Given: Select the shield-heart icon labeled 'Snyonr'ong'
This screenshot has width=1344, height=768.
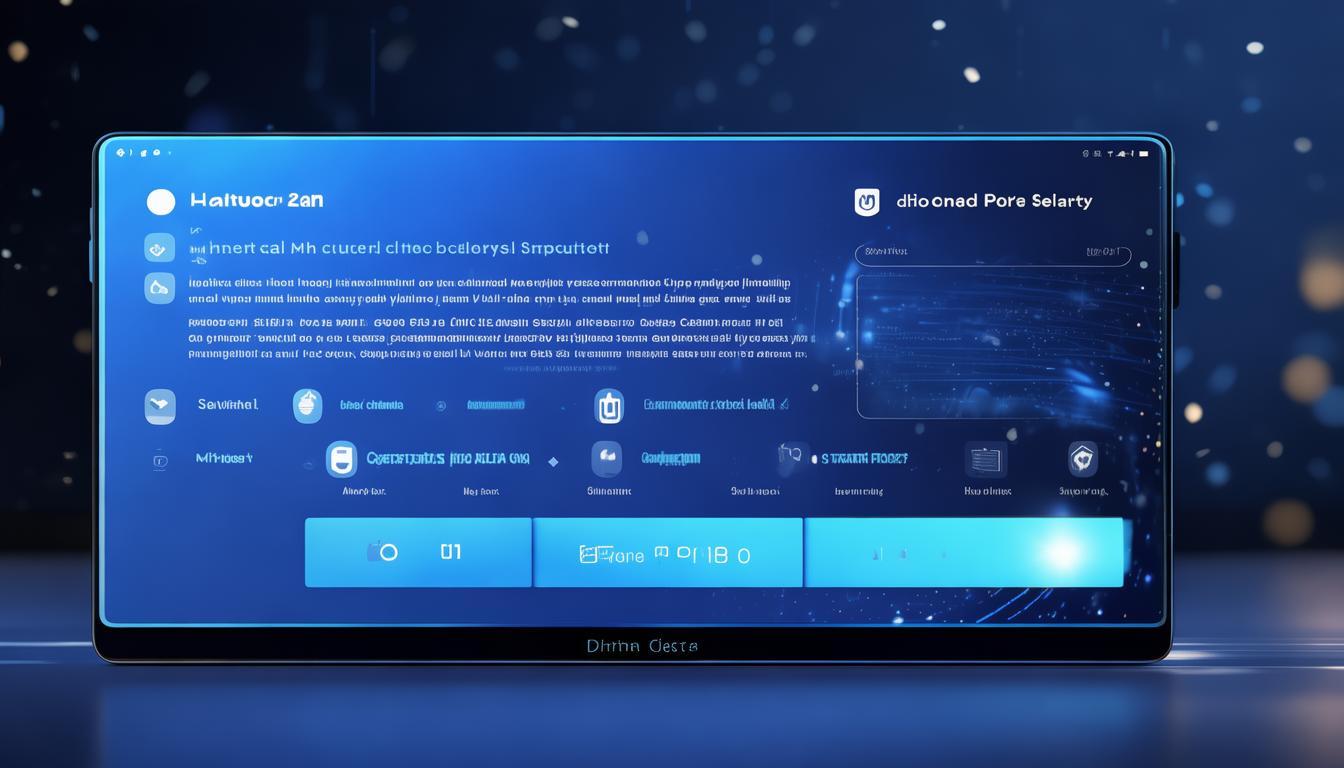Looking at the screenshot, I should click(1082, 459).
